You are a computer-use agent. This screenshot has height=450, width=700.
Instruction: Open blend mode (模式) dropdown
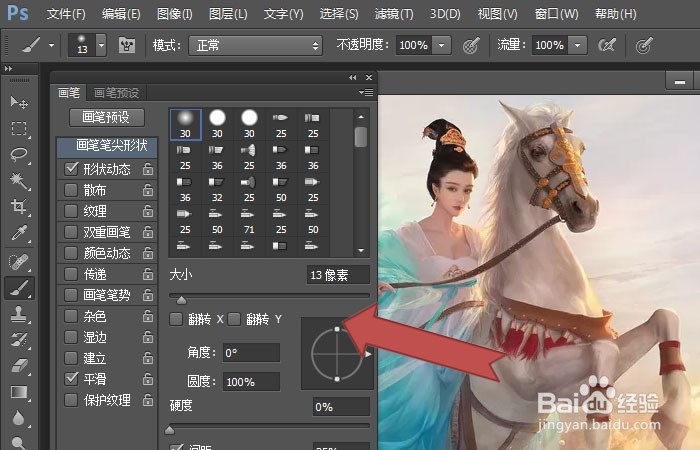click(255, 46)
